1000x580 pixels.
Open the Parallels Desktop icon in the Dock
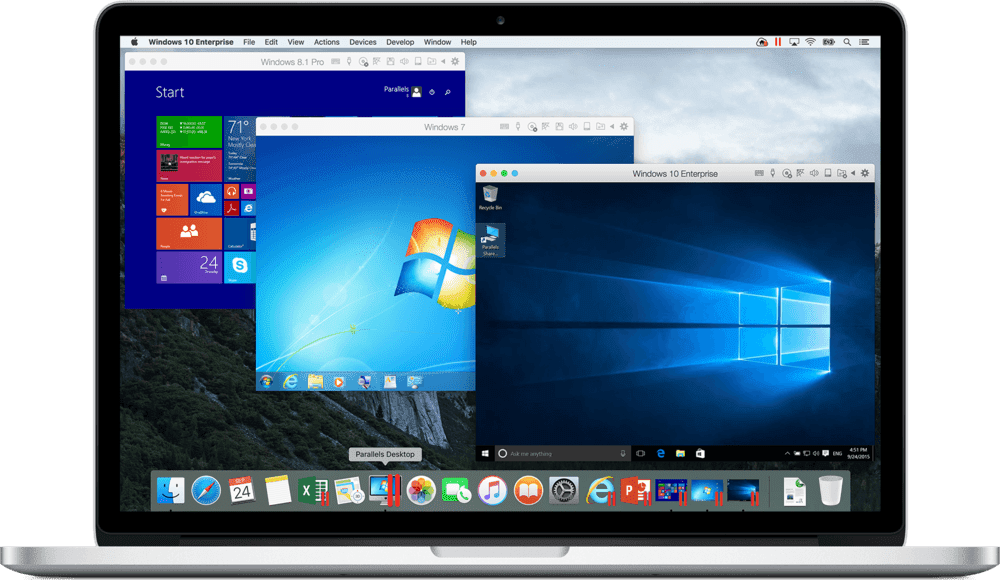[381, 490]
